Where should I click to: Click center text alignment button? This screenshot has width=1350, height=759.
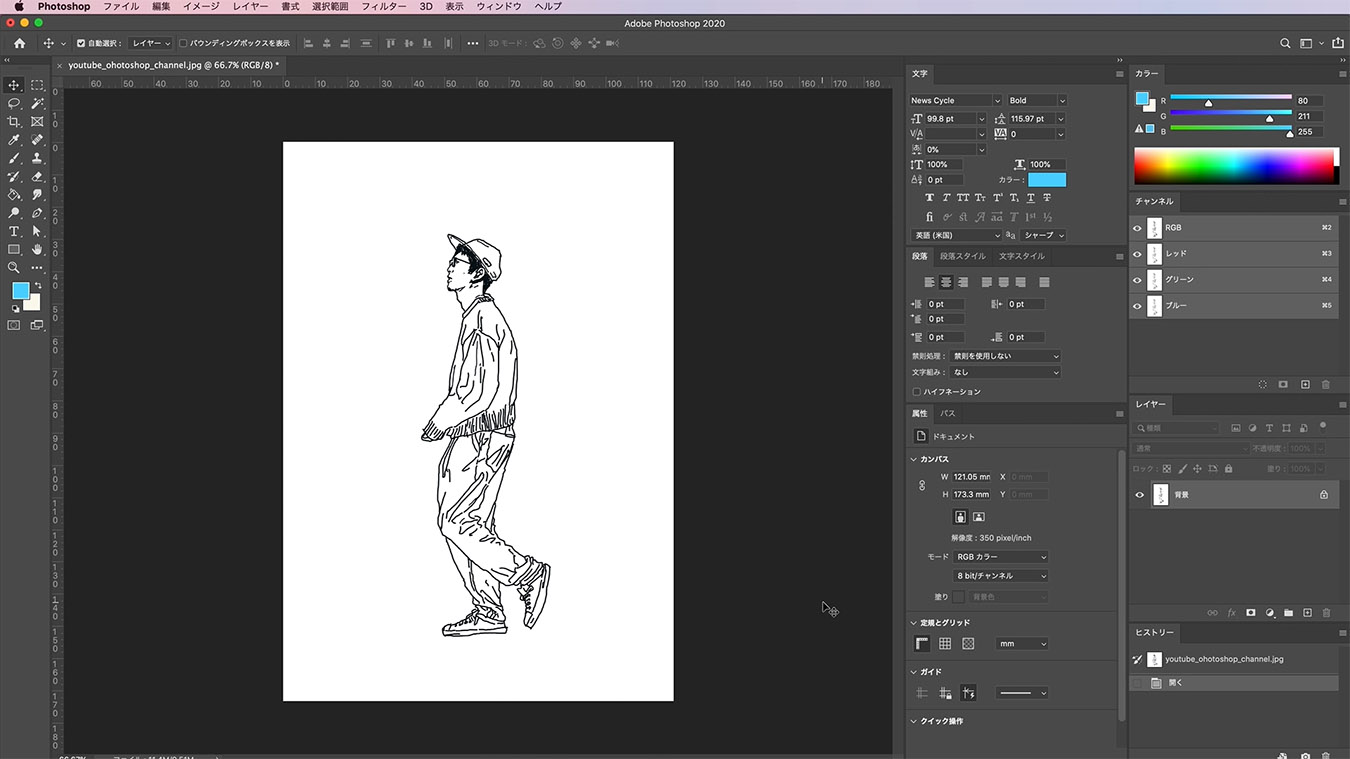click(946, 282)
